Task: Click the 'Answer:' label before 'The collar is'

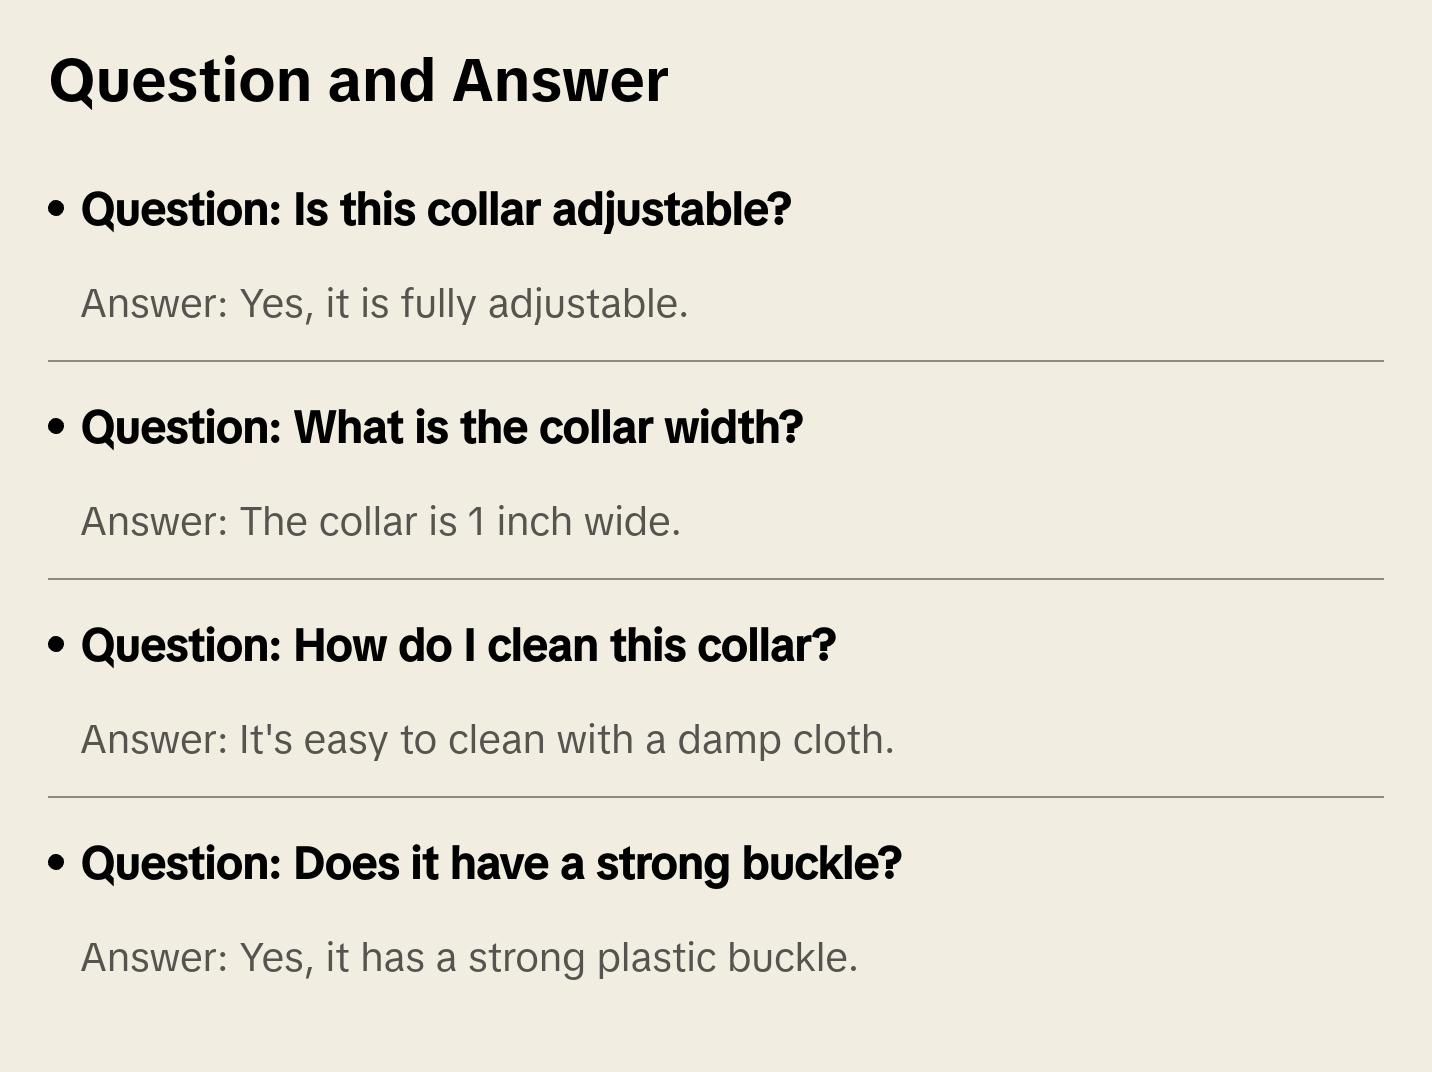Action: [x=155, y=522]
